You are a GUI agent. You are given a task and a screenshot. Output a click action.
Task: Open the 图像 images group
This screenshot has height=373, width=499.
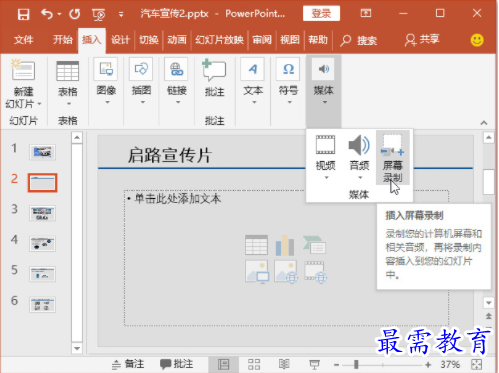tap(106, 82)
